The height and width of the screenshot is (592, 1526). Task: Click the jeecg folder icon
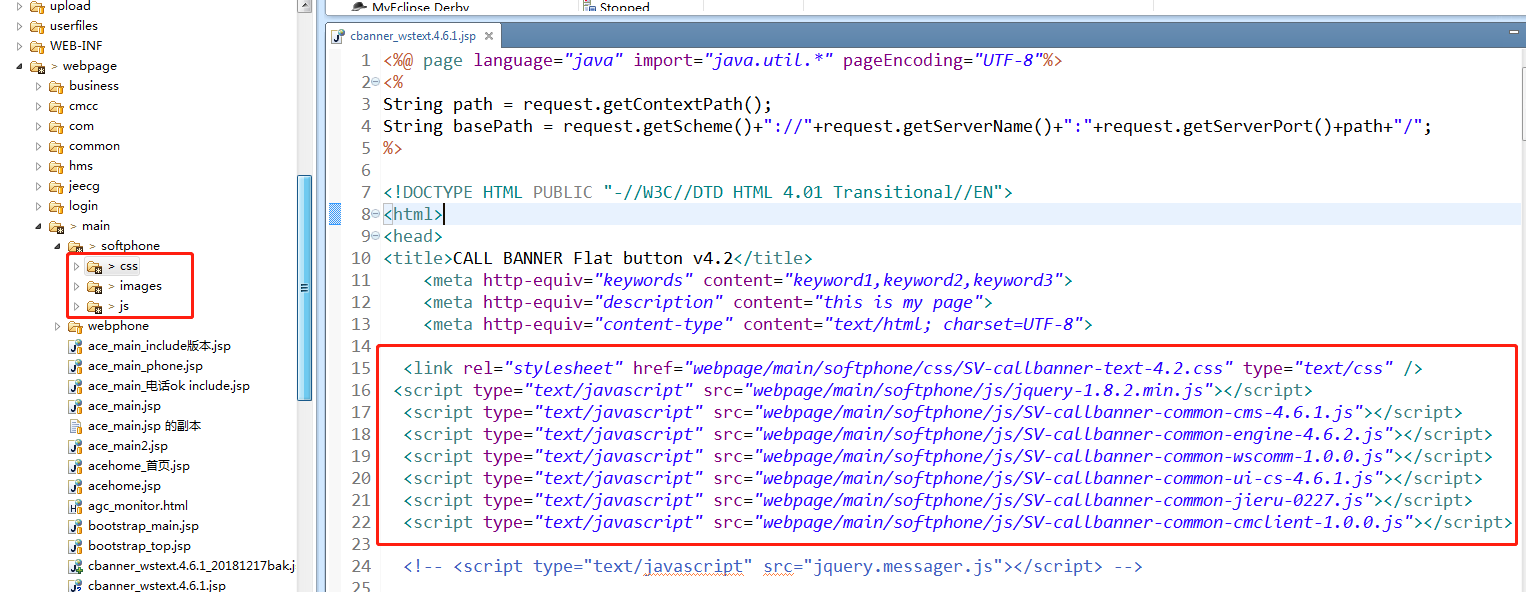click(56, 186)
